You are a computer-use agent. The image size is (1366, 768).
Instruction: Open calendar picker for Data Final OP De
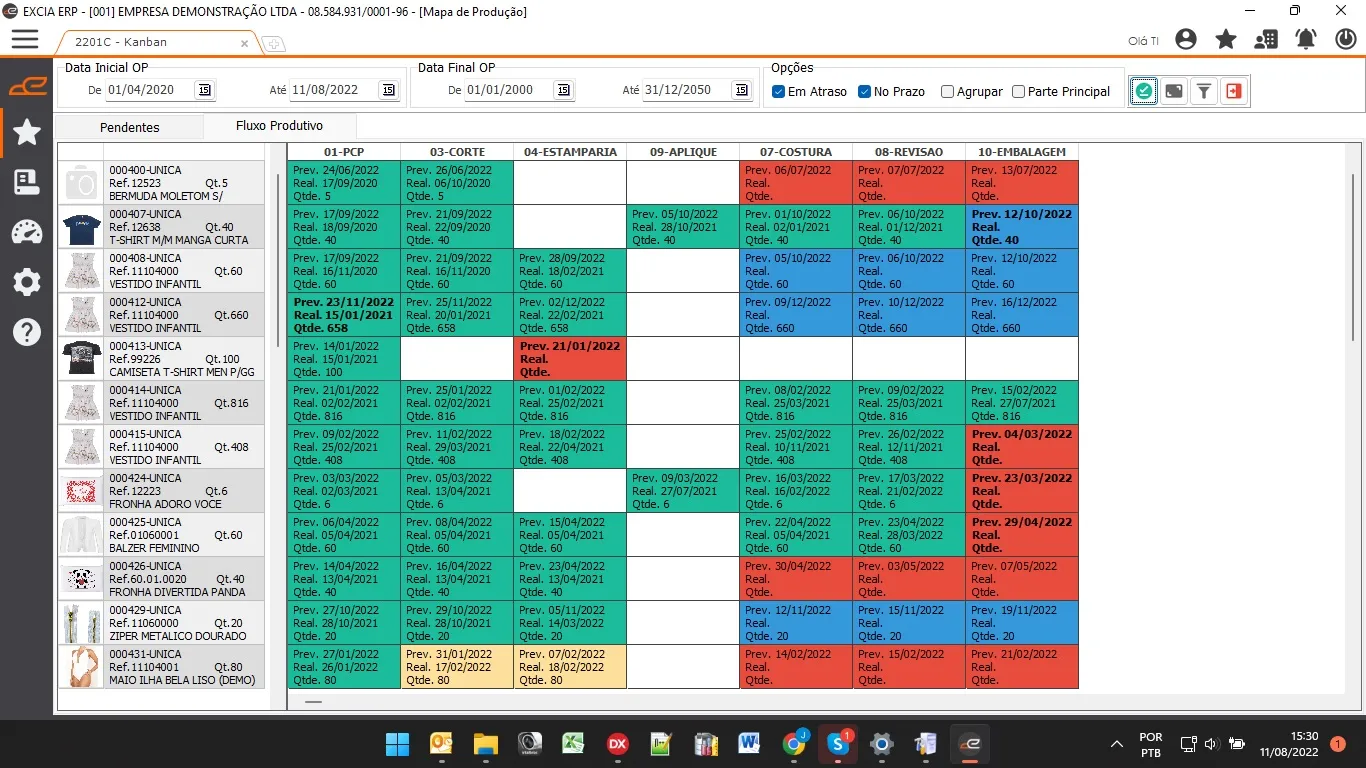564,90
